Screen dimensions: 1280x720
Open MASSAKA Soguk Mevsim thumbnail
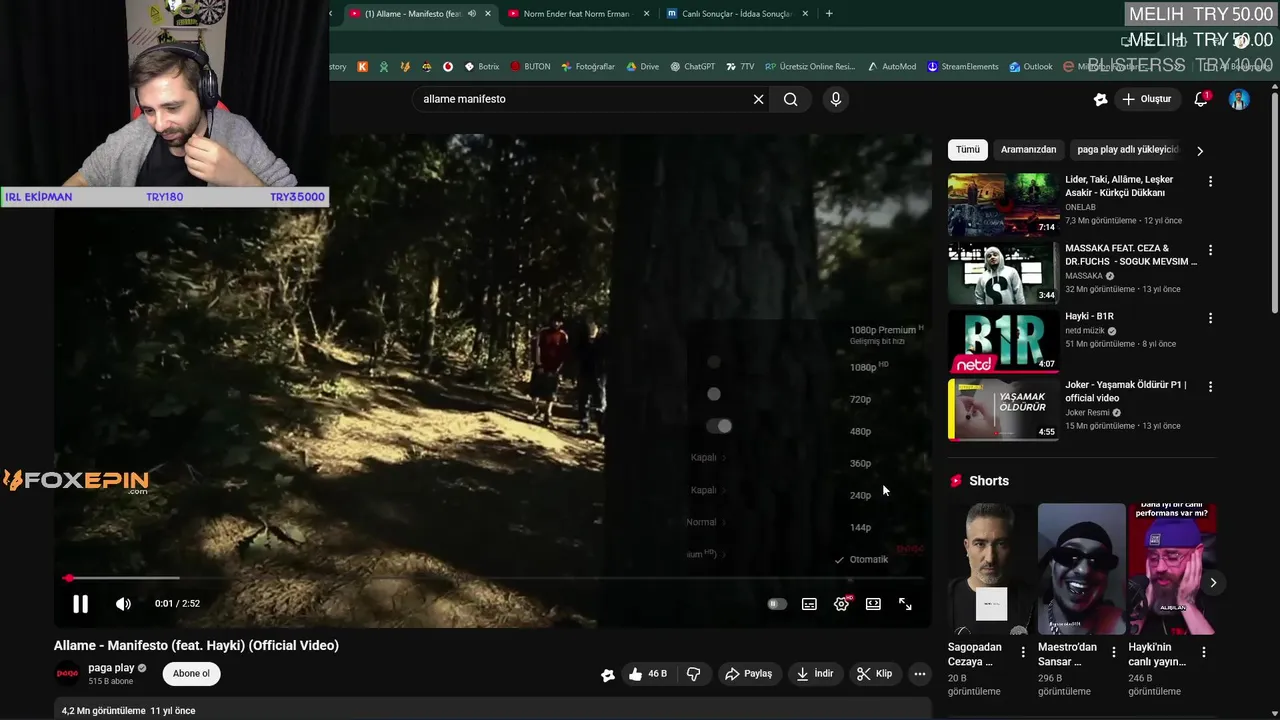[1003, 273]
